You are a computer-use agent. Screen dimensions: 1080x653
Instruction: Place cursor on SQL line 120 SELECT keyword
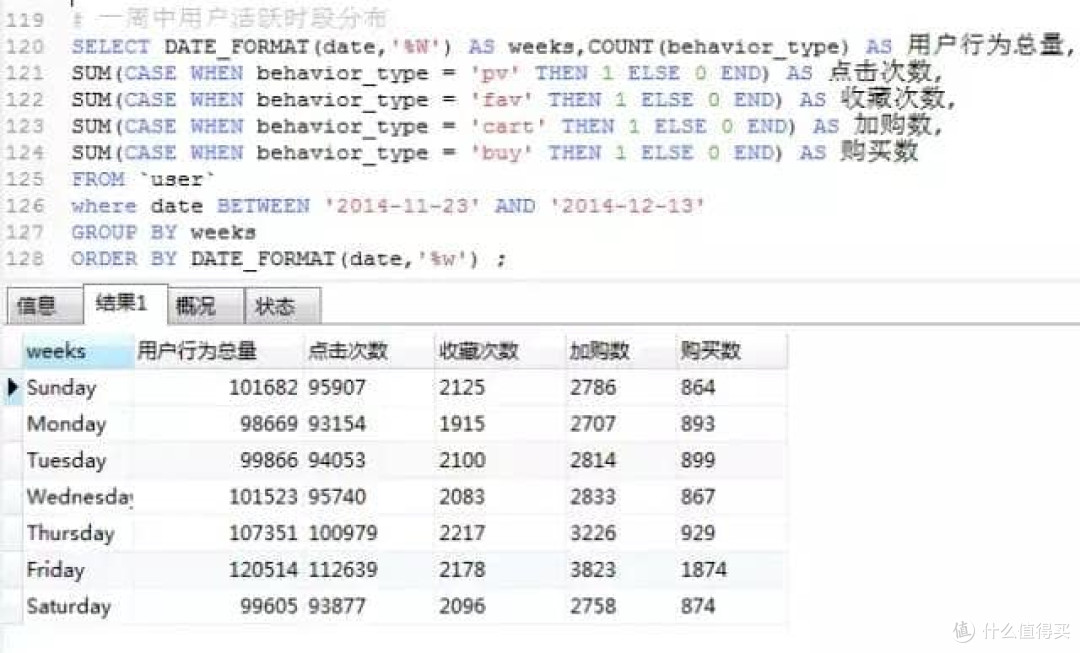(111, 47)
